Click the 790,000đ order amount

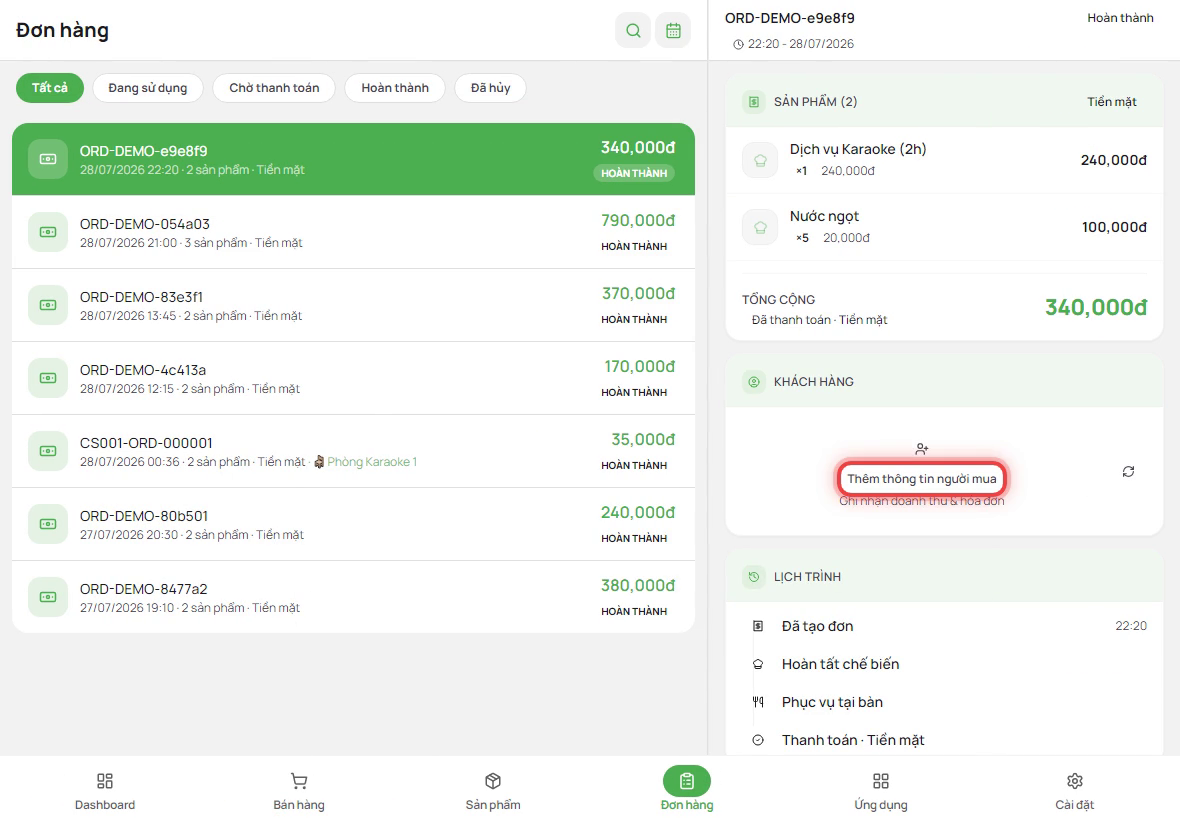pos(637,220)
